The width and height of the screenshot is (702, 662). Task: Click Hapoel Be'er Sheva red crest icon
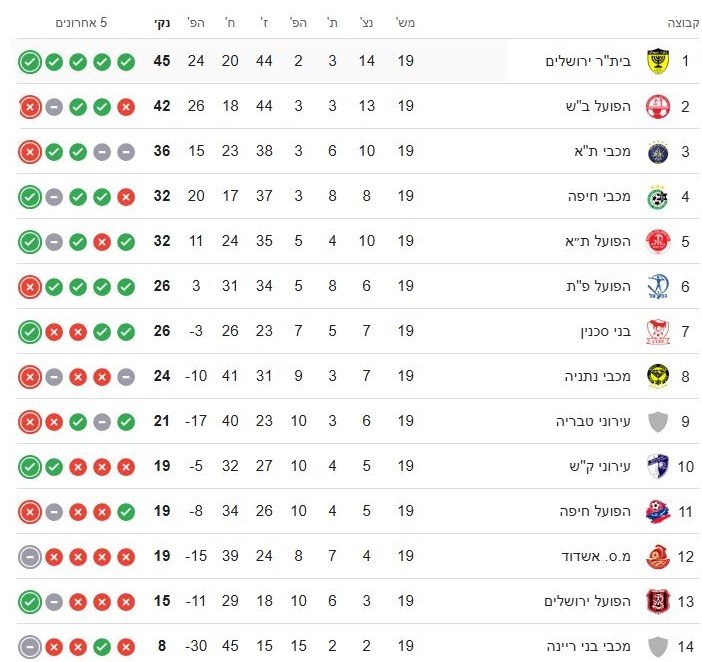click(x=656, y=107)
